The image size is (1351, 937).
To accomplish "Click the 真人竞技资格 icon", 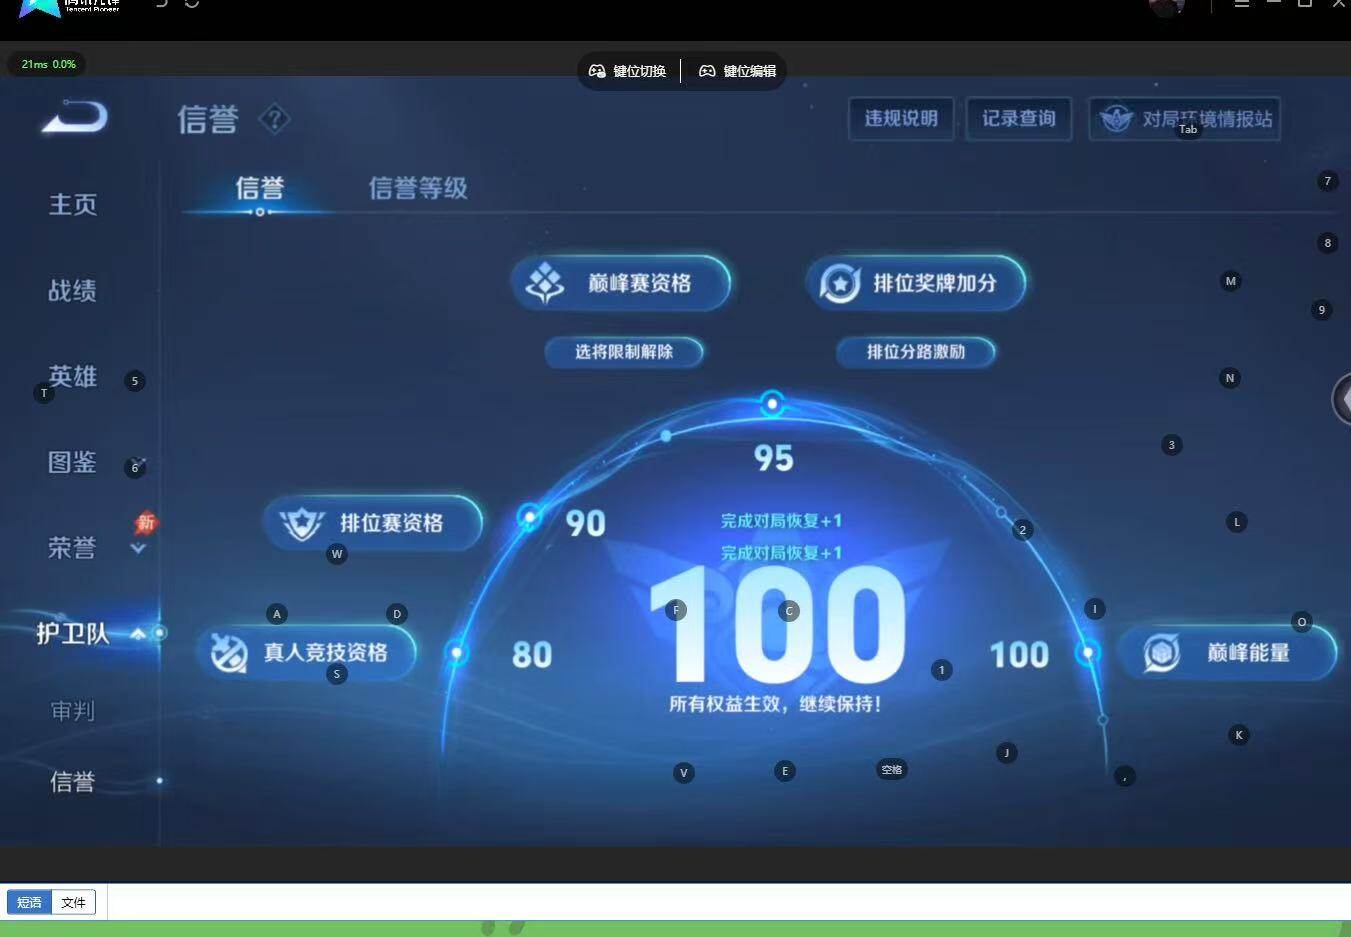I will click(229, 653).
